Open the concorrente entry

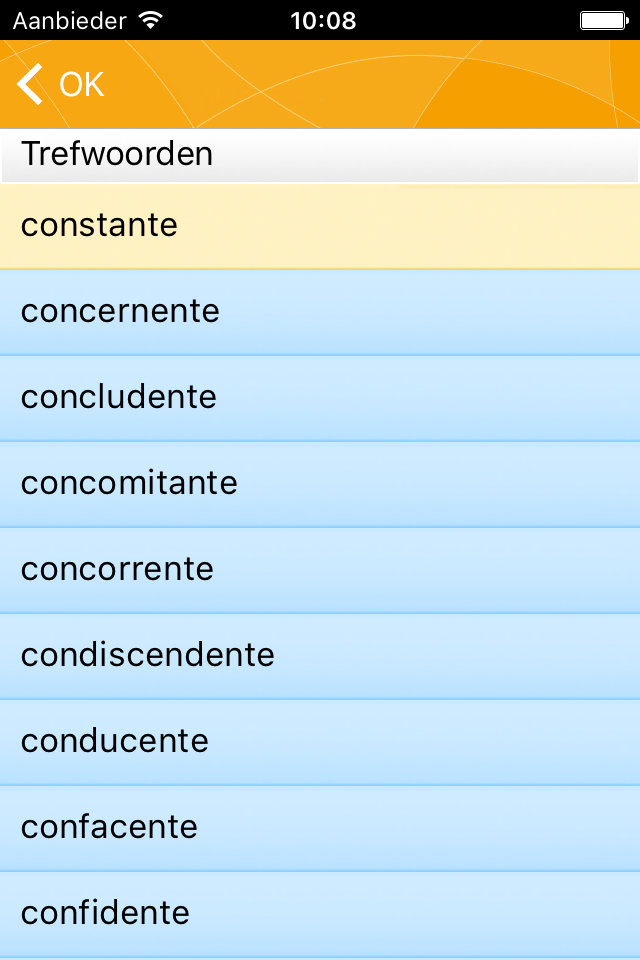pos(320,570)
